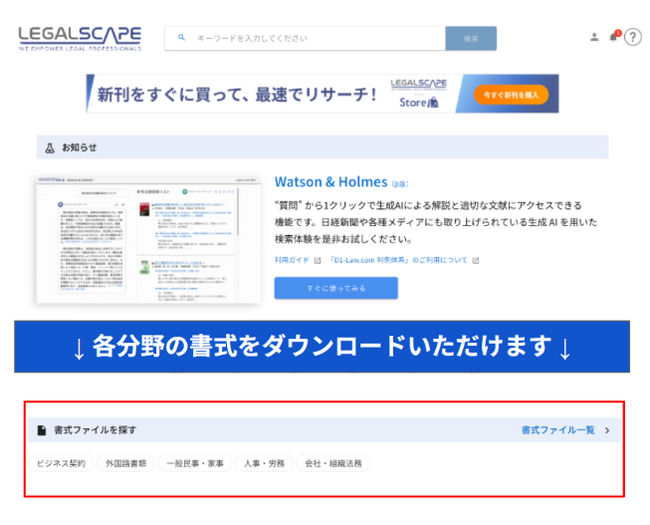
Task: Open the user account icon
Action: [x=594, y=37]
